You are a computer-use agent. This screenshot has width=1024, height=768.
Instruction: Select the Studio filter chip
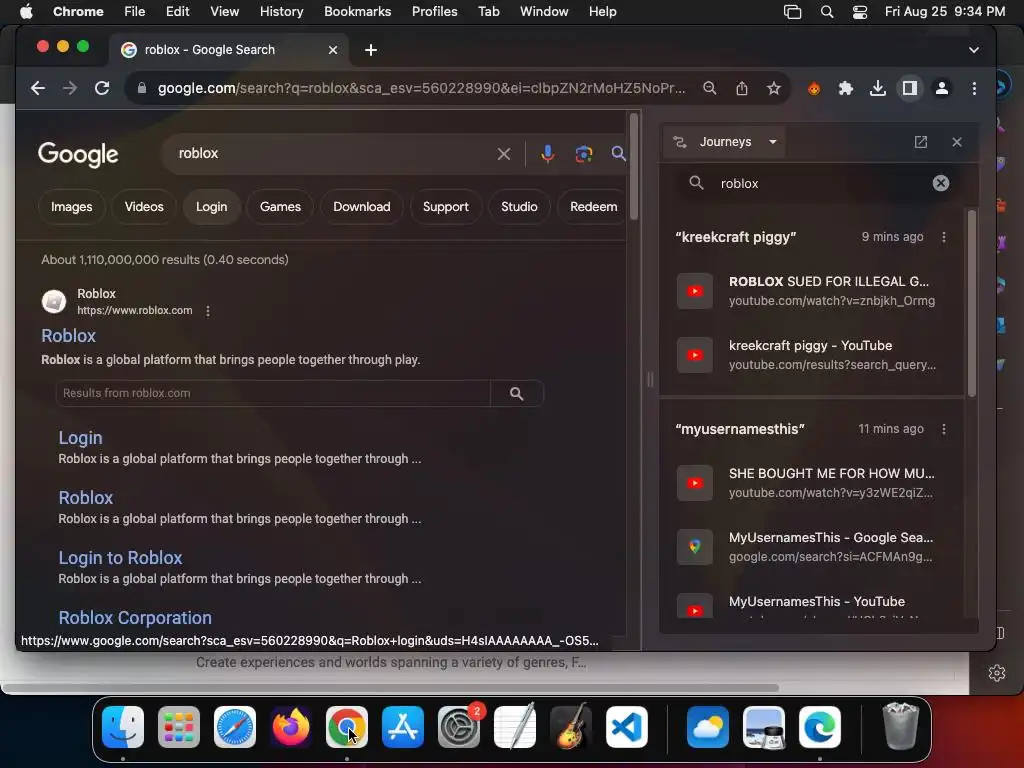click(519, 207)
